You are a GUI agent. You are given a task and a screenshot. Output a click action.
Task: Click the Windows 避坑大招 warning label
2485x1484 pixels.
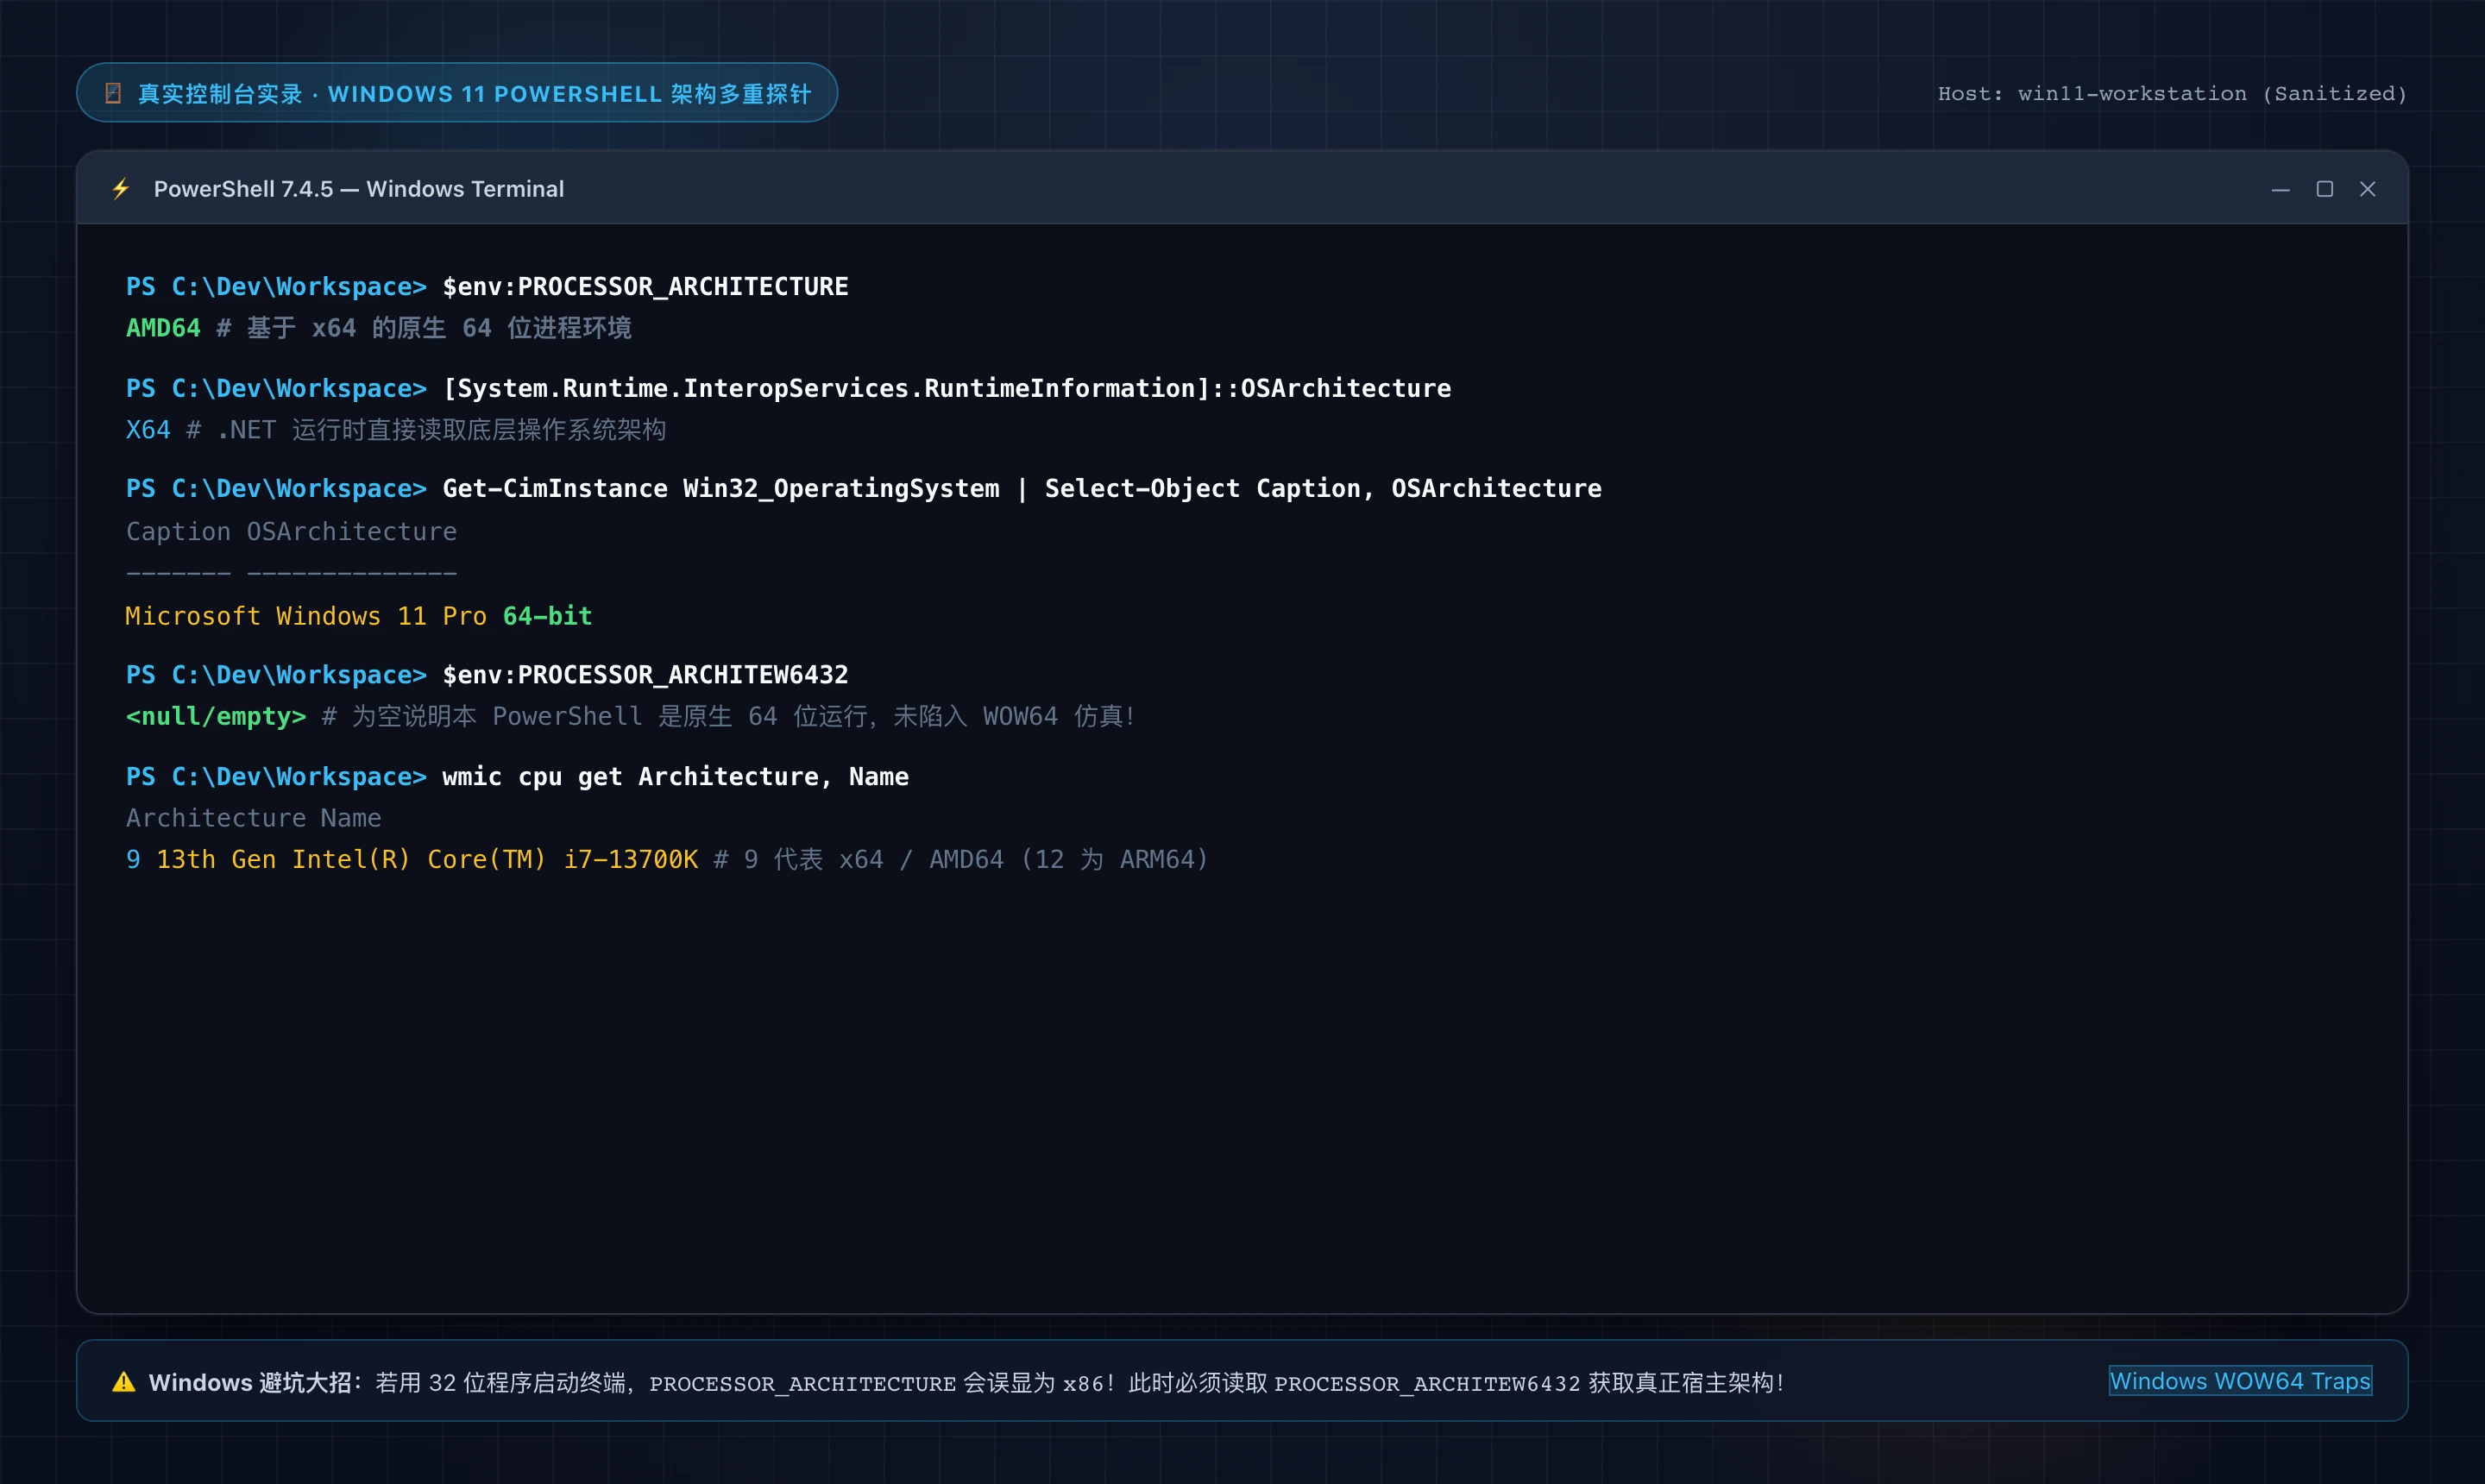pos(255,1382)
